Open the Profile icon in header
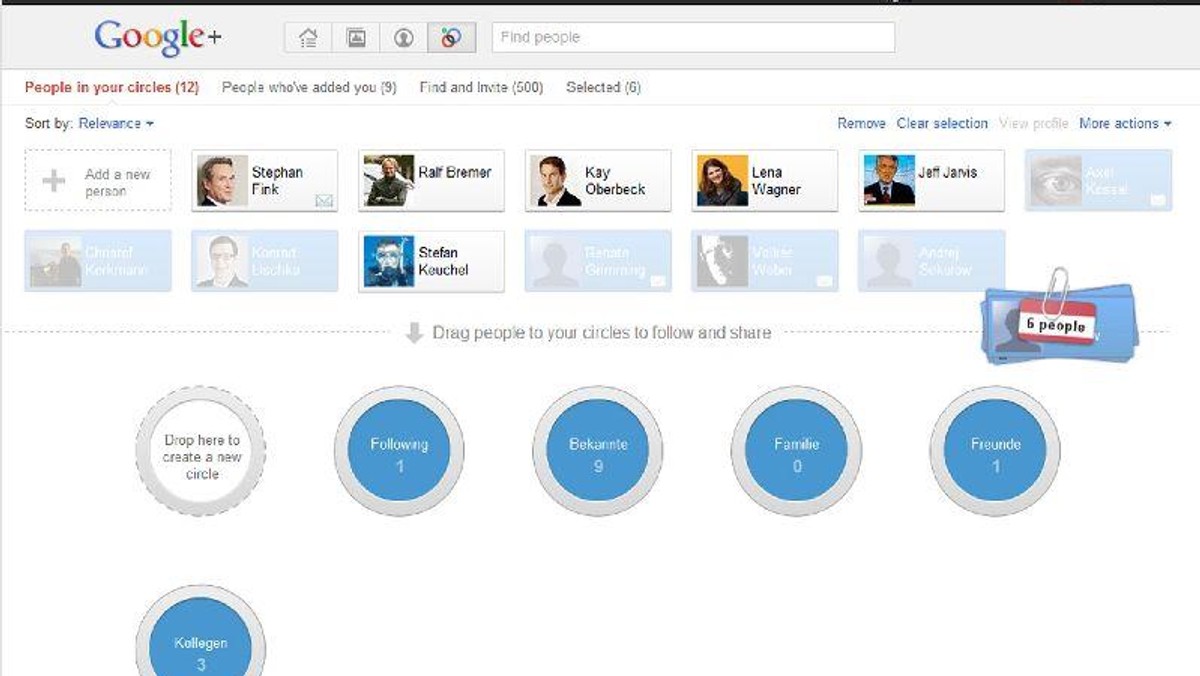 click(x=404, y=38)
